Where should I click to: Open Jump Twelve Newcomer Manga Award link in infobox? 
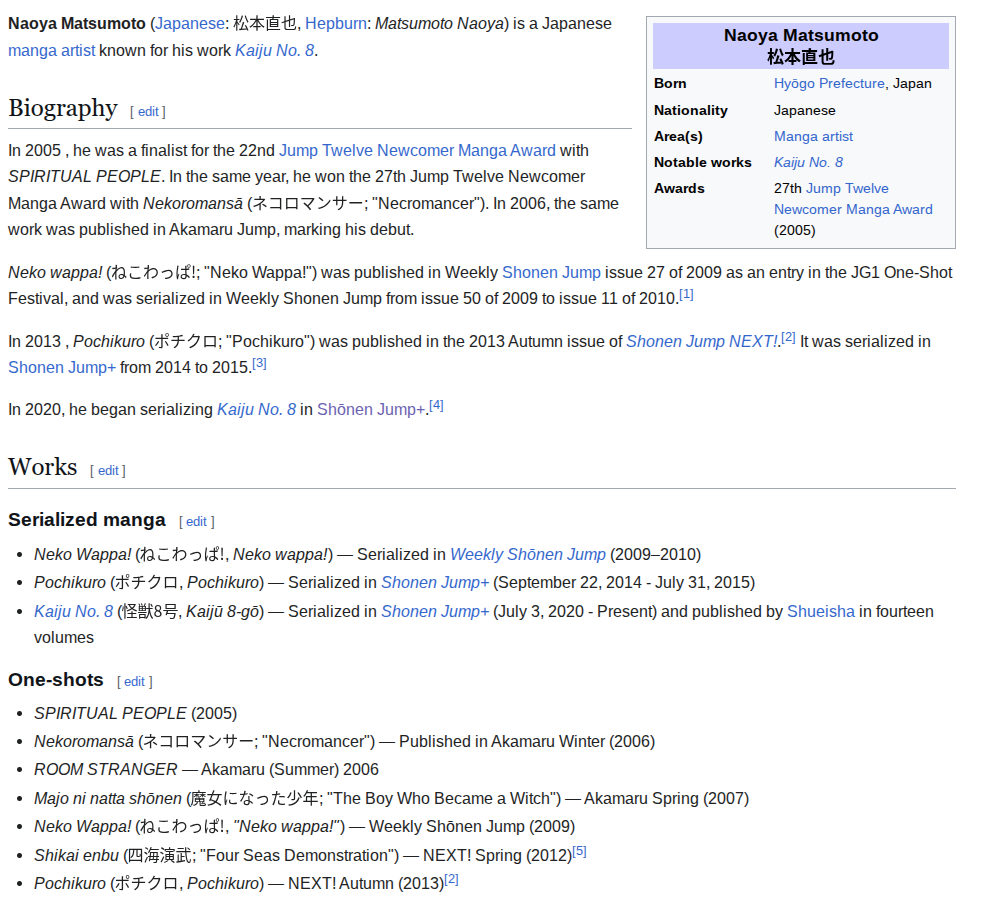pos(853,199)
